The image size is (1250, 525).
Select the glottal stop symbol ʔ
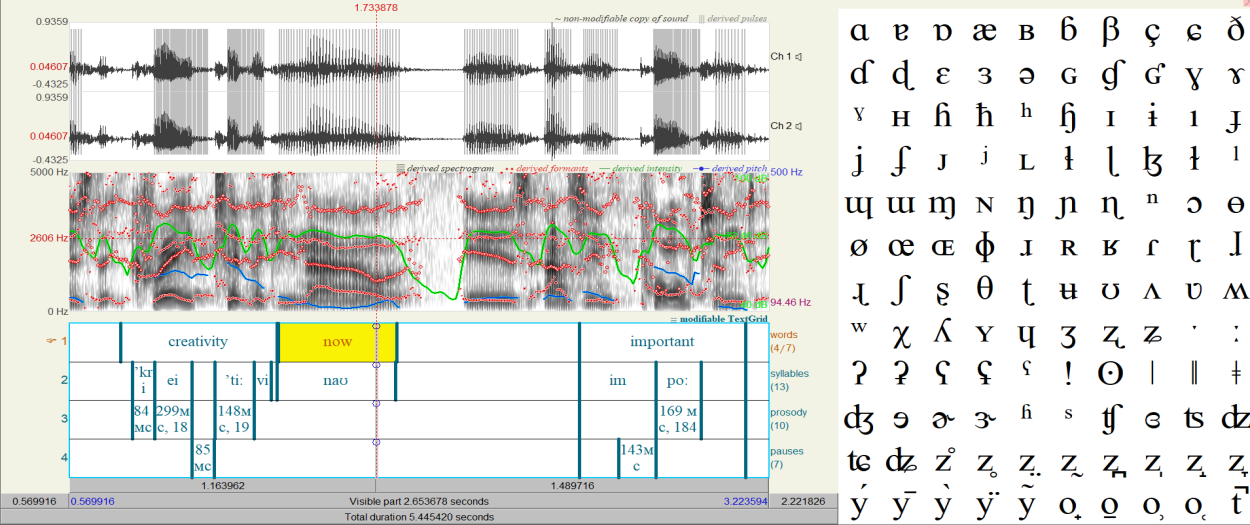[858, 374]
